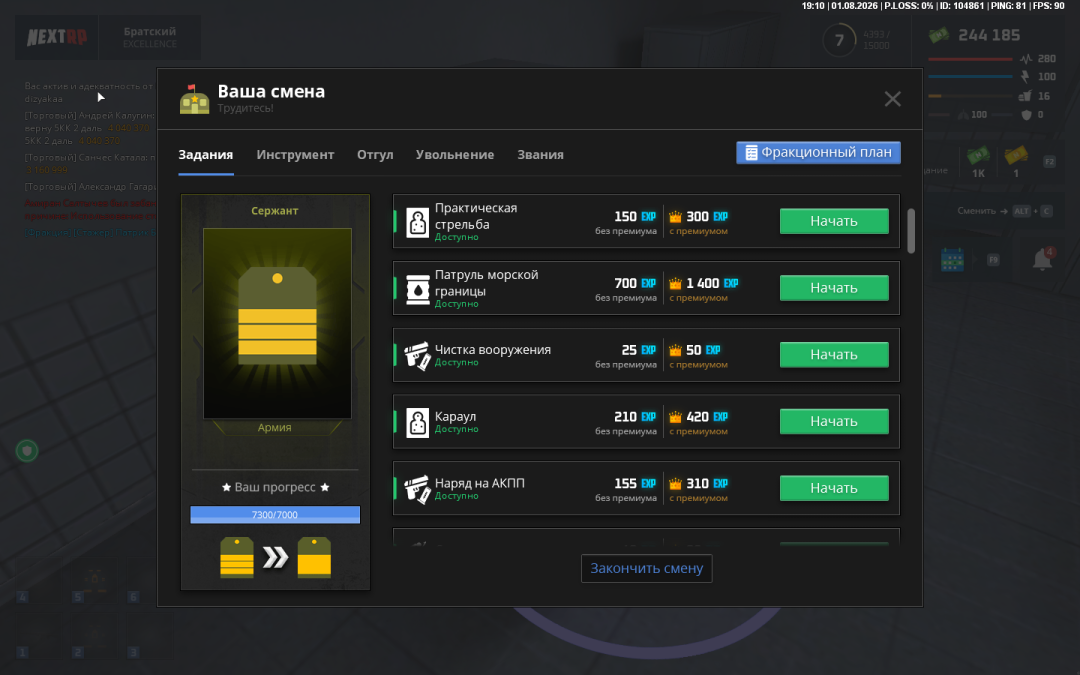Click the premium crown icon for 1 400 EXP
This screenshot has width=1080, height=675.
coord(675,284)
